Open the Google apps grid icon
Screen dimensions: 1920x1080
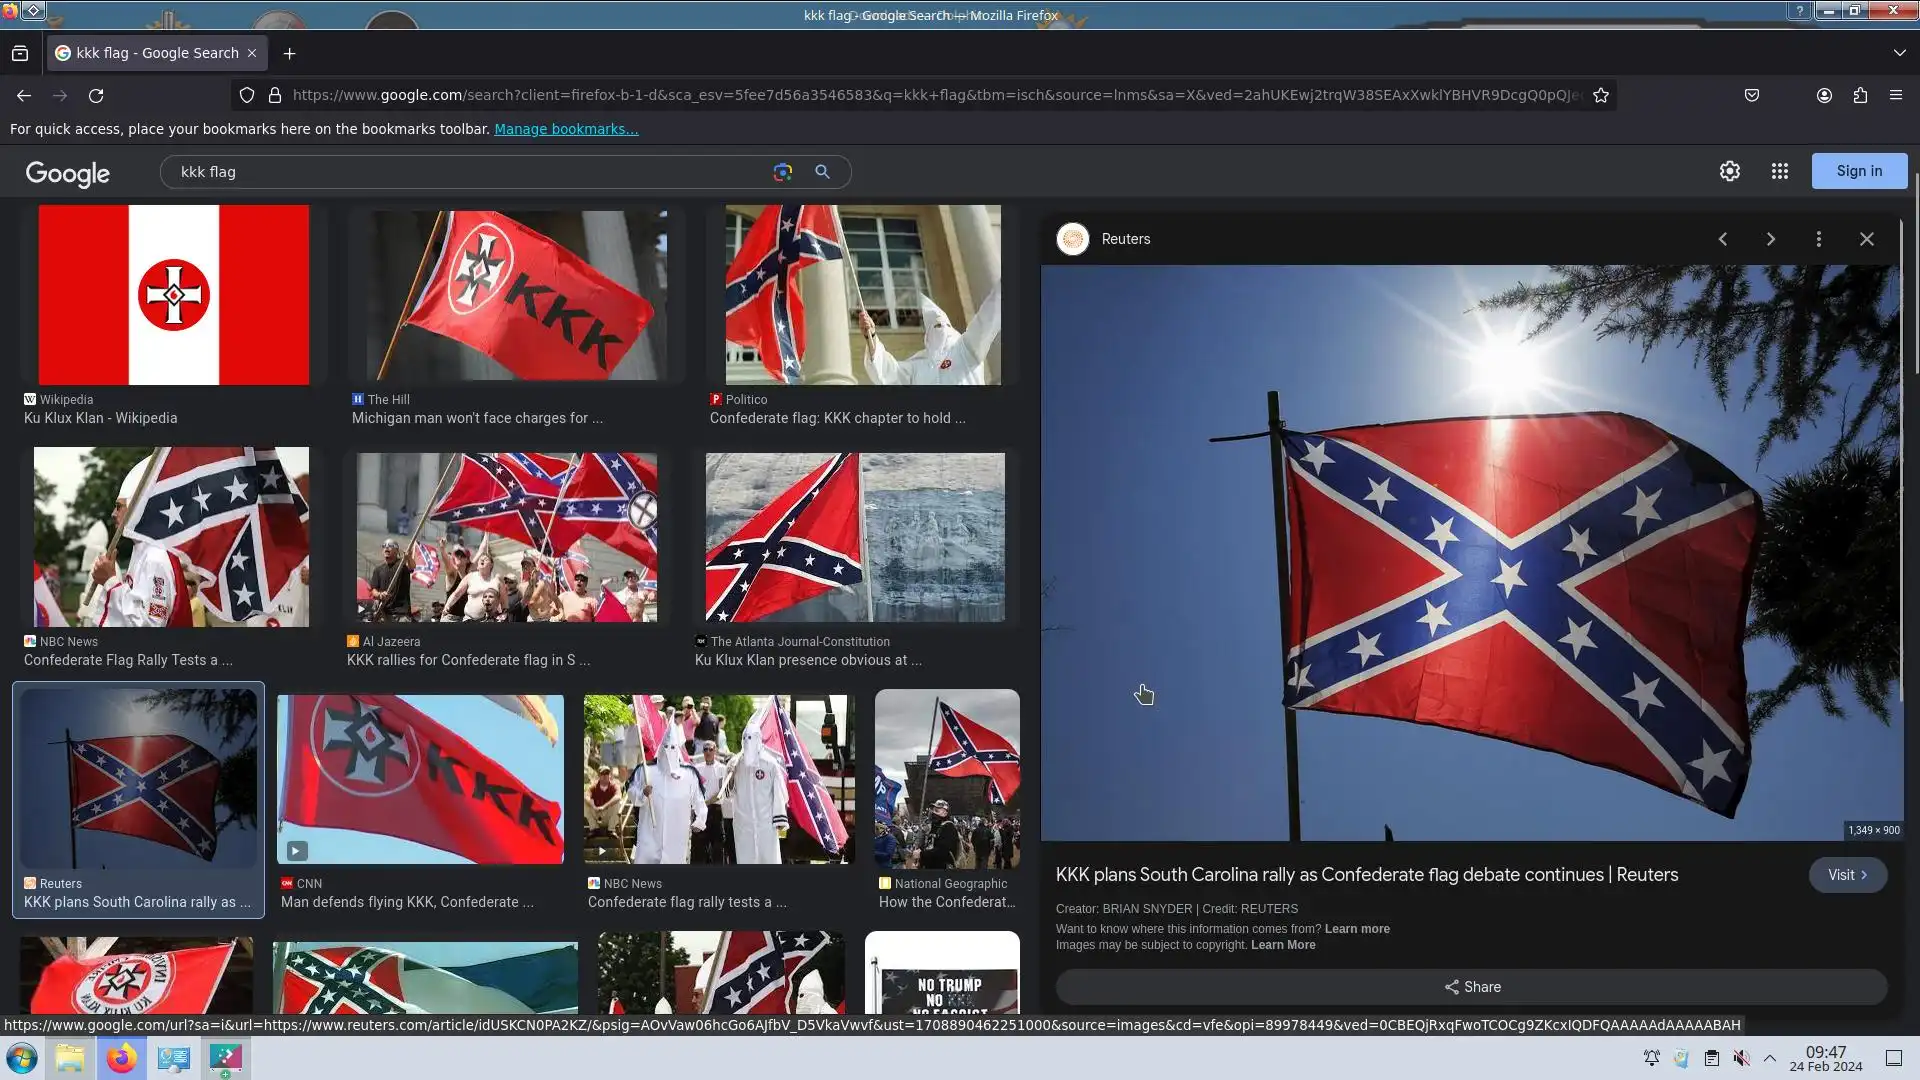pos(1779,171)
